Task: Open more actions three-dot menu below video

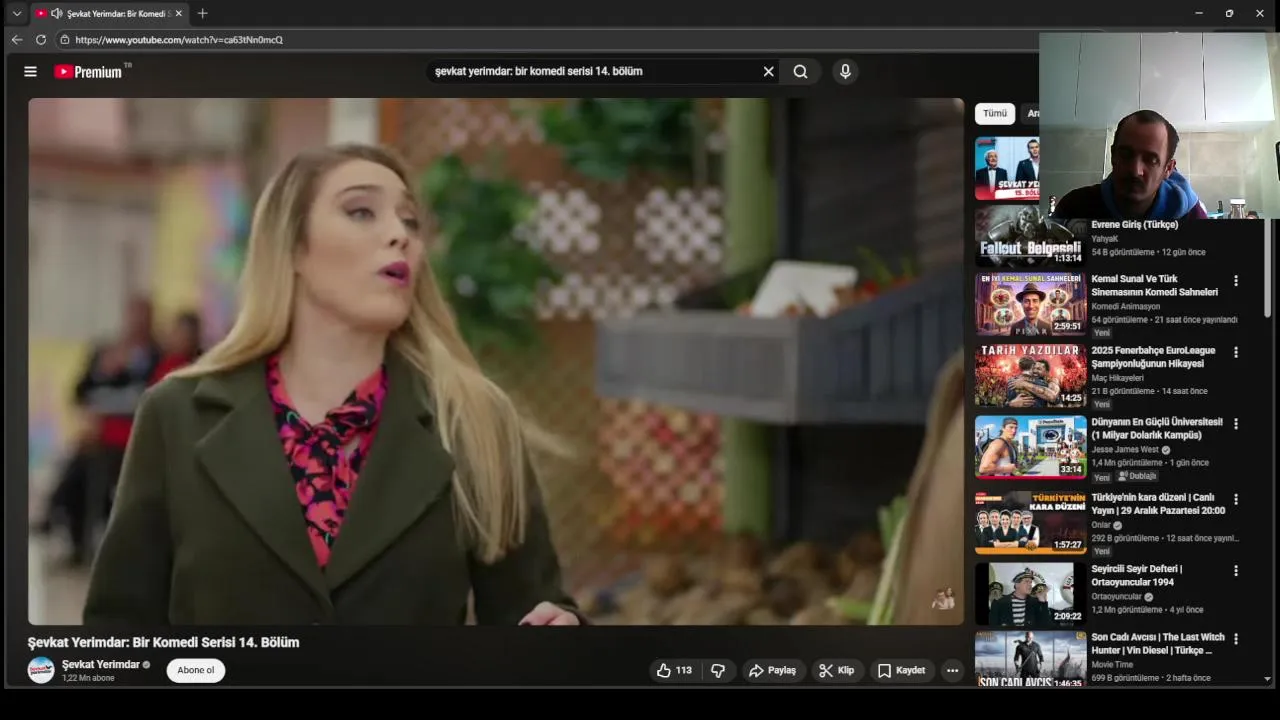Action: [x=952, y=670]
